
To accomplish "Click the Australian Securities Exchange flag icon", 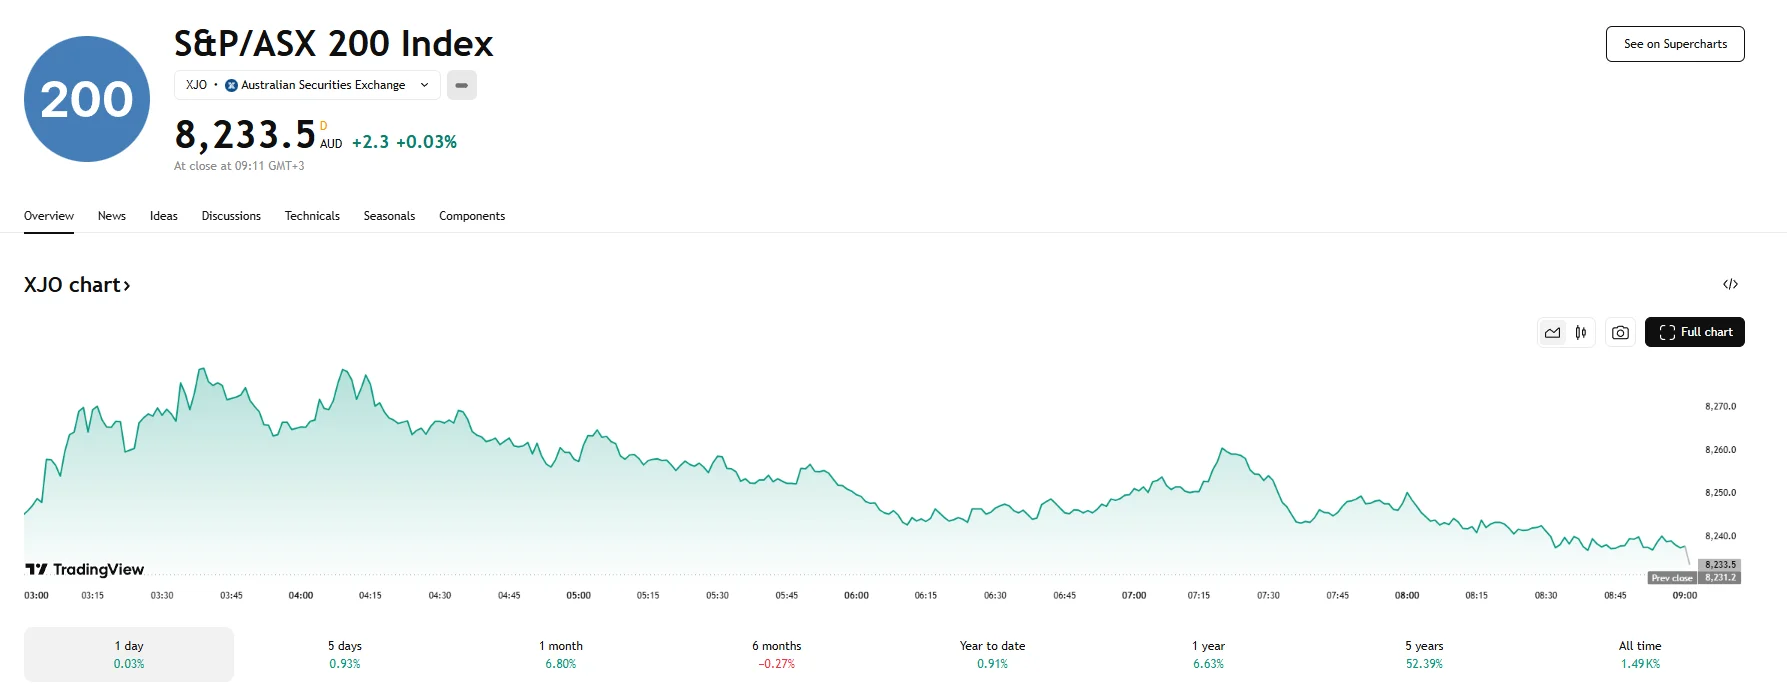I will 231,85.
